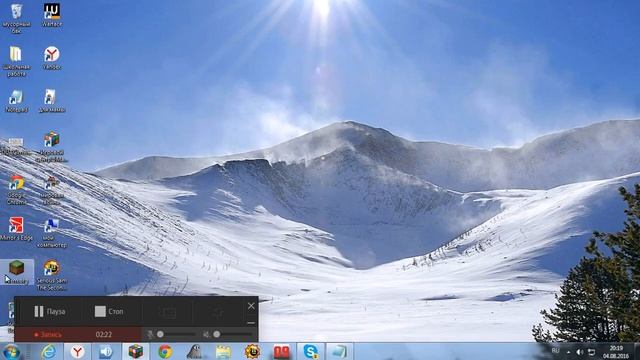Click the dimmed fullscreen button in recorder
The height and width of the screenshot is (360, 640).
point(219,312)
